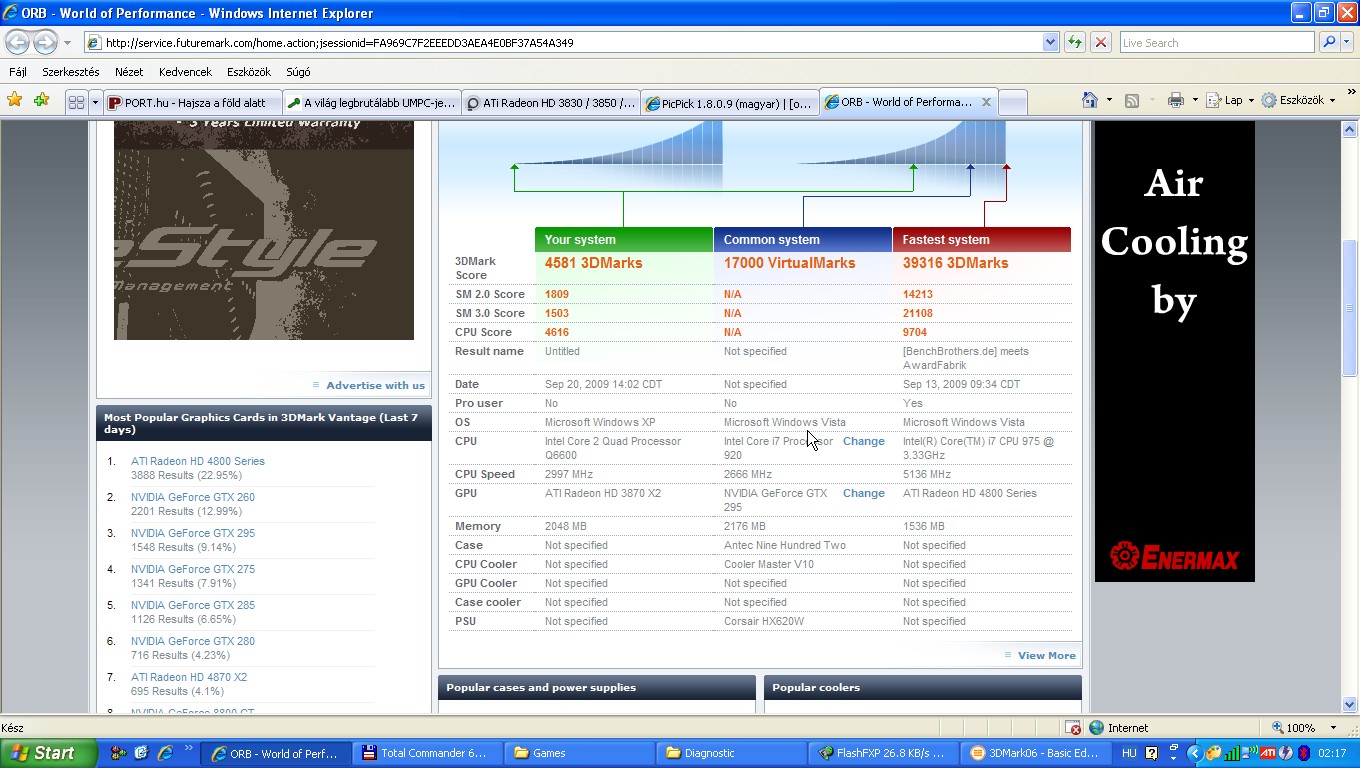This screenshot has height=768, width=1360.
Task: Open the Súgó menu
Action: pos(298,72)
